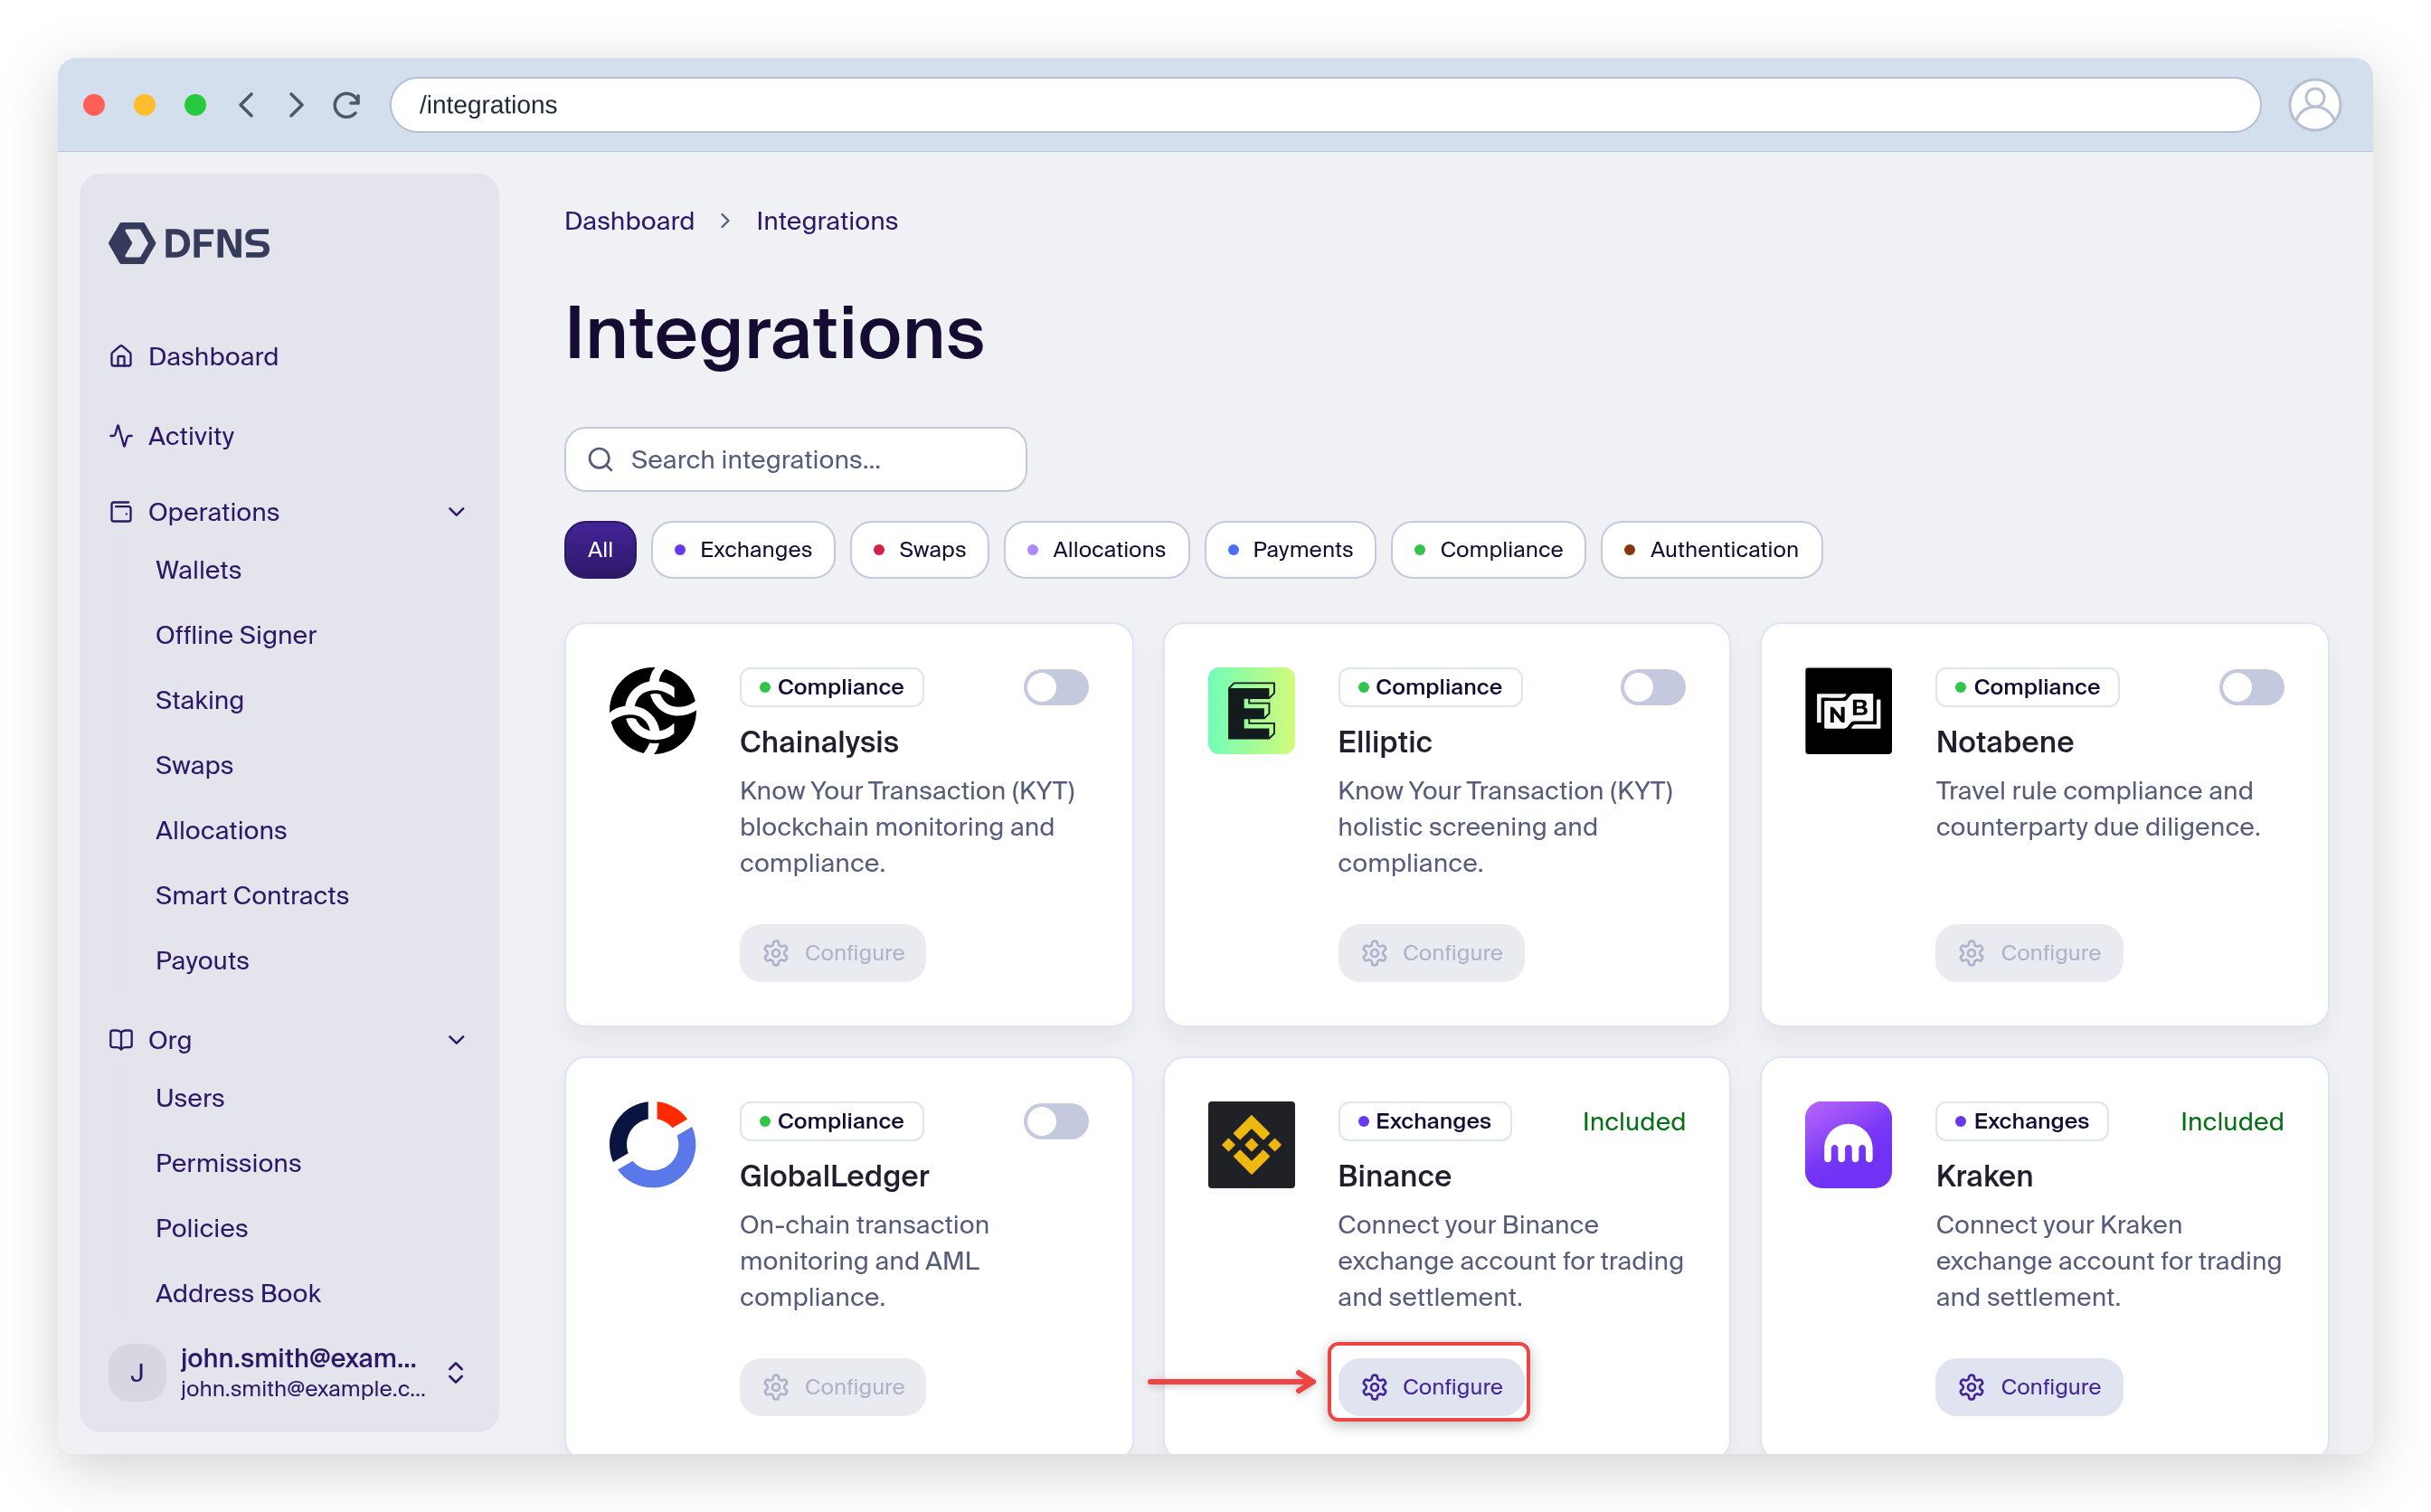The image size is (2431, 1512).
Task: Filter by Authentication category
Action: [x=1711, y=550]
